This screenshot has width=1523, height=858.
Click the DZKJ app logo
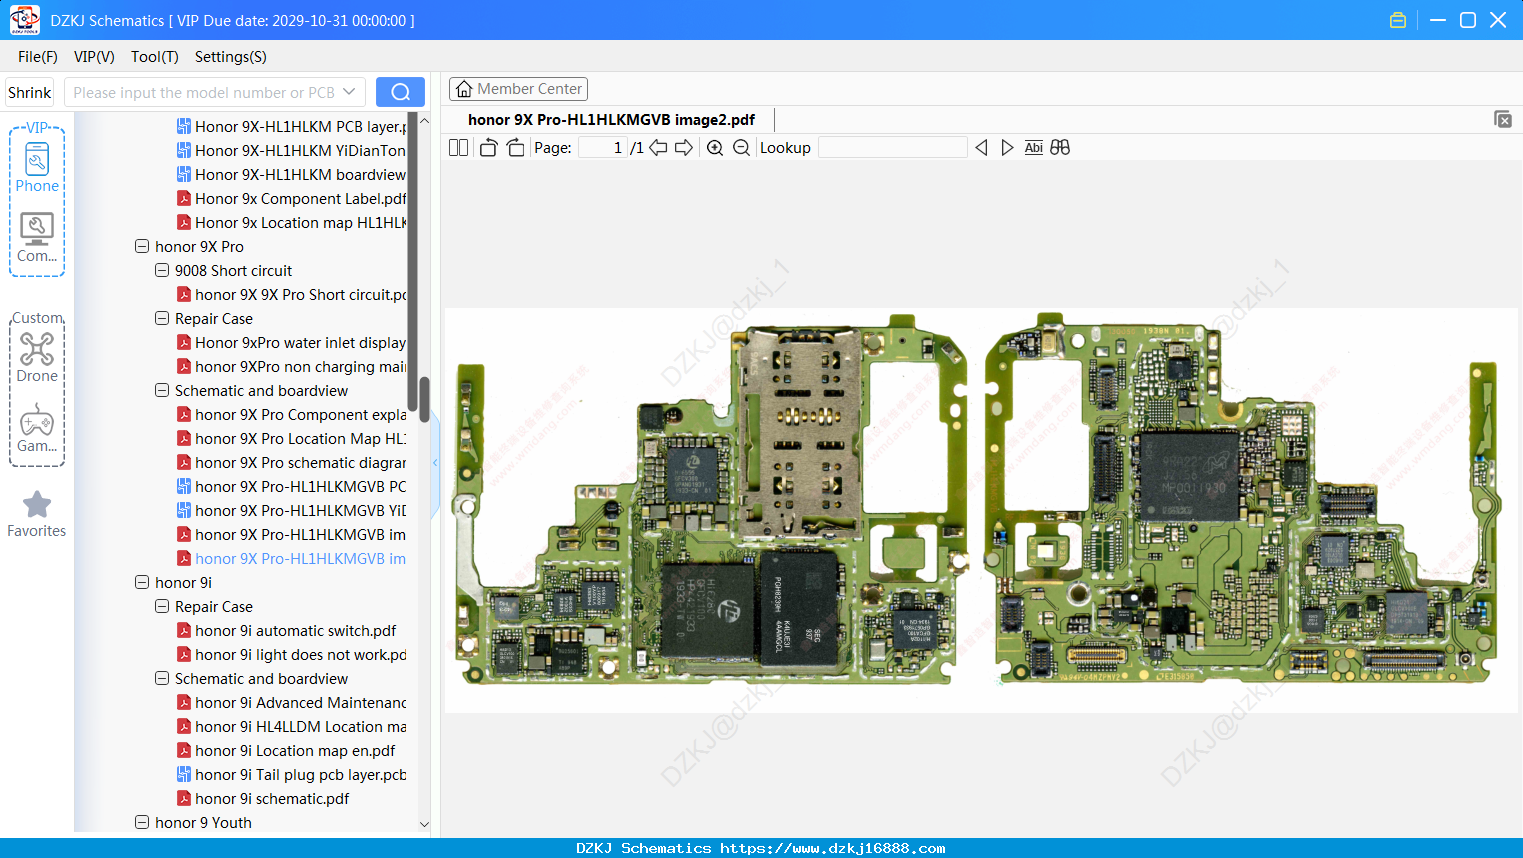pyautogui.click(x=24, y=20)
